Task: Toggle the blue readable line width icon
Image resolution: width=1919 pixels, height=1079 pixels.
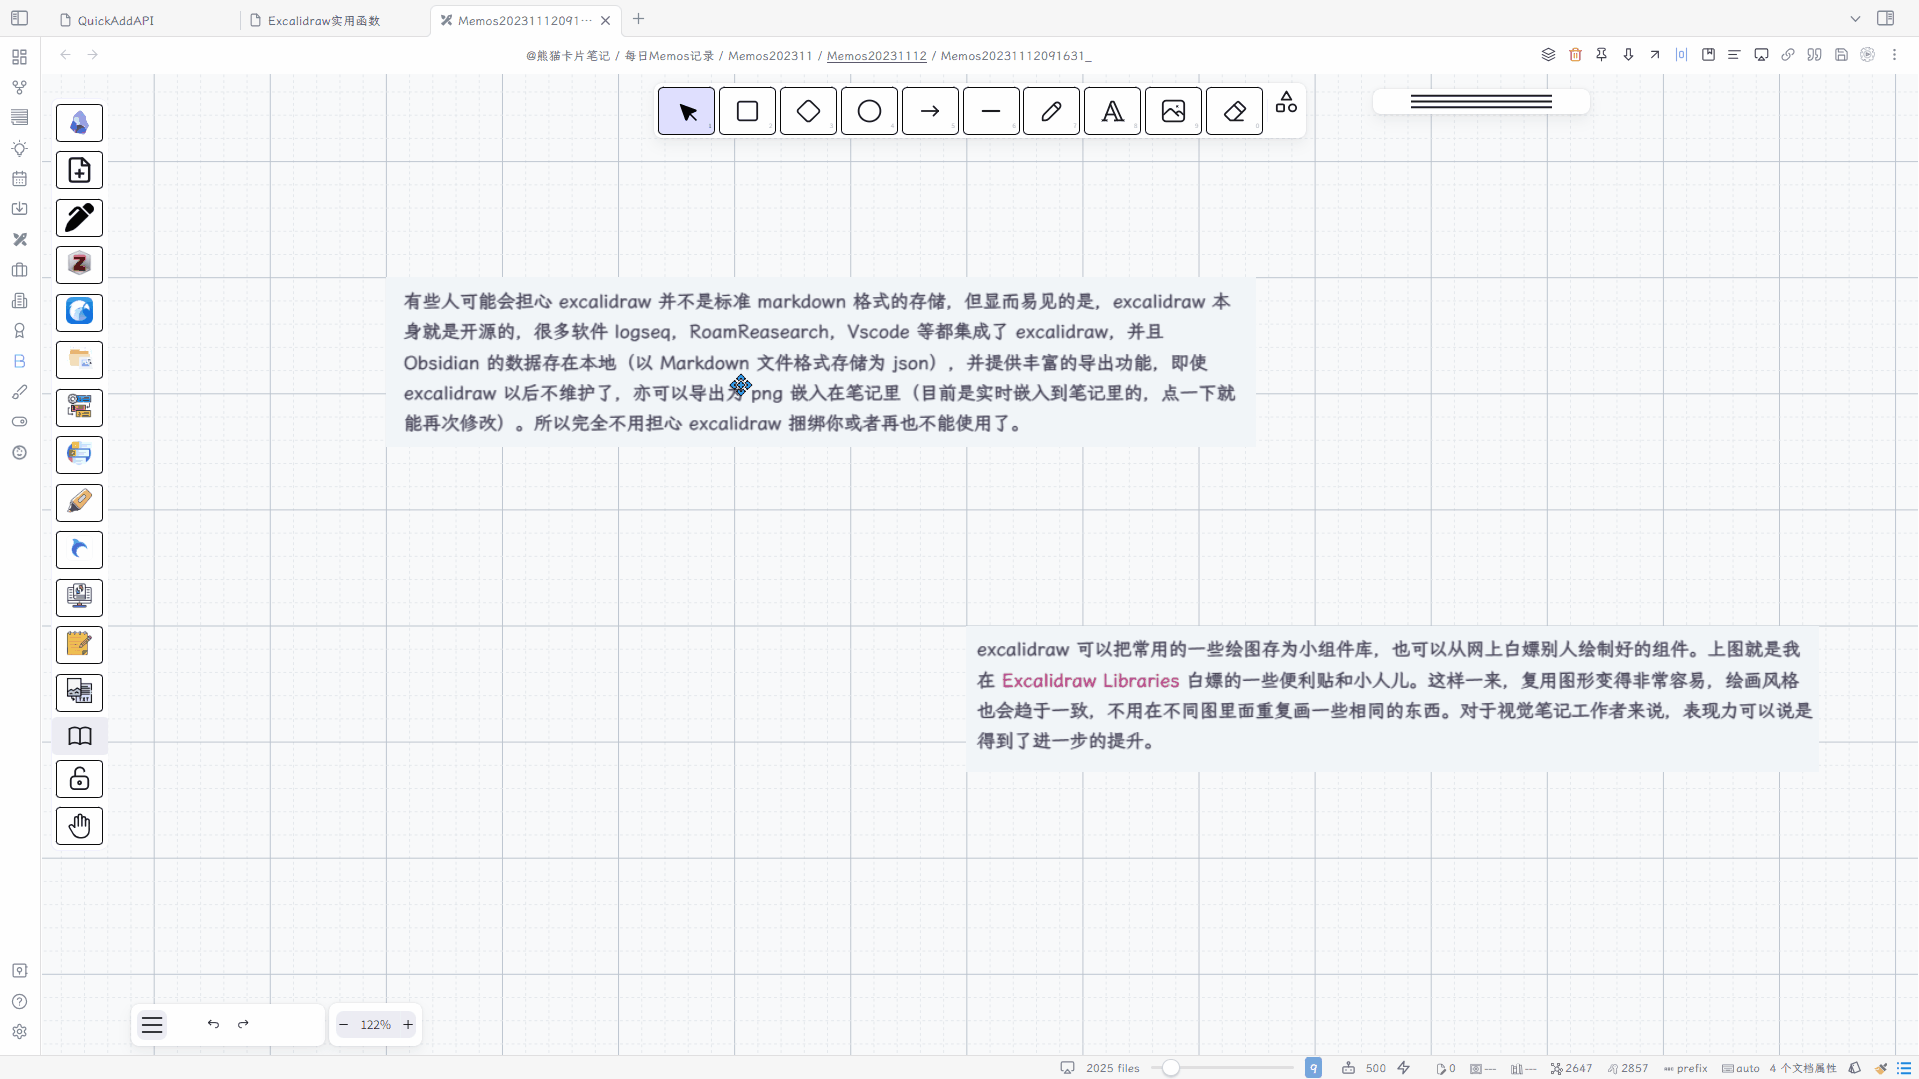Action: coord(1681,55)
